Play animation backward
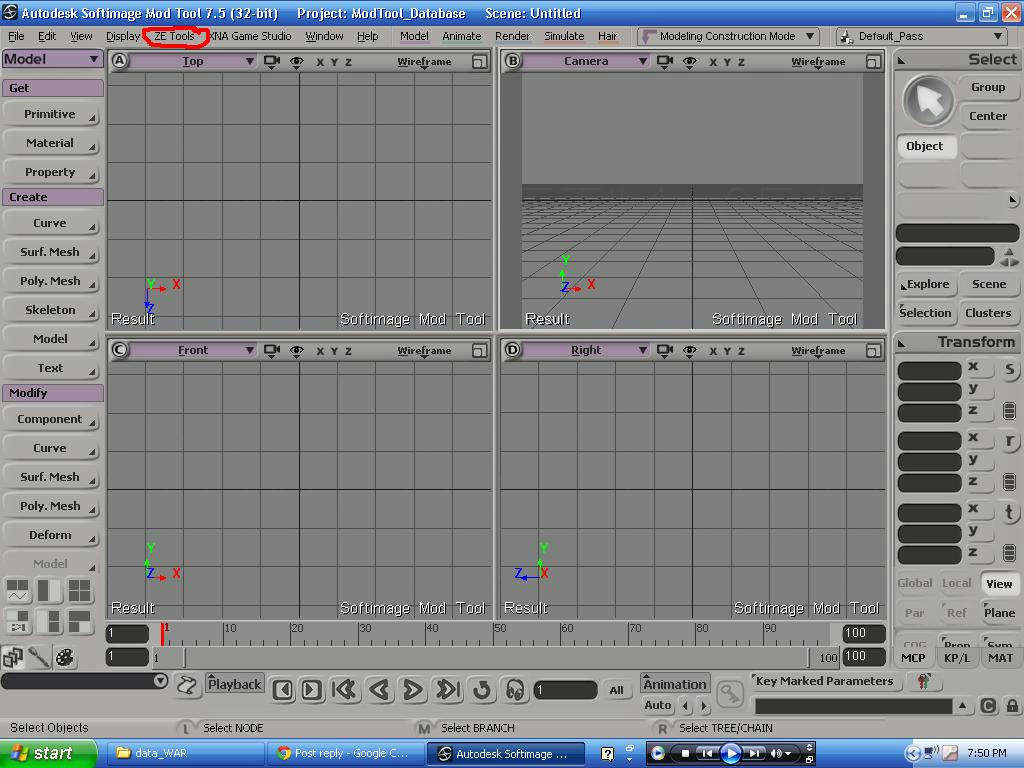 pyautogui.click(x=379, y=690)
